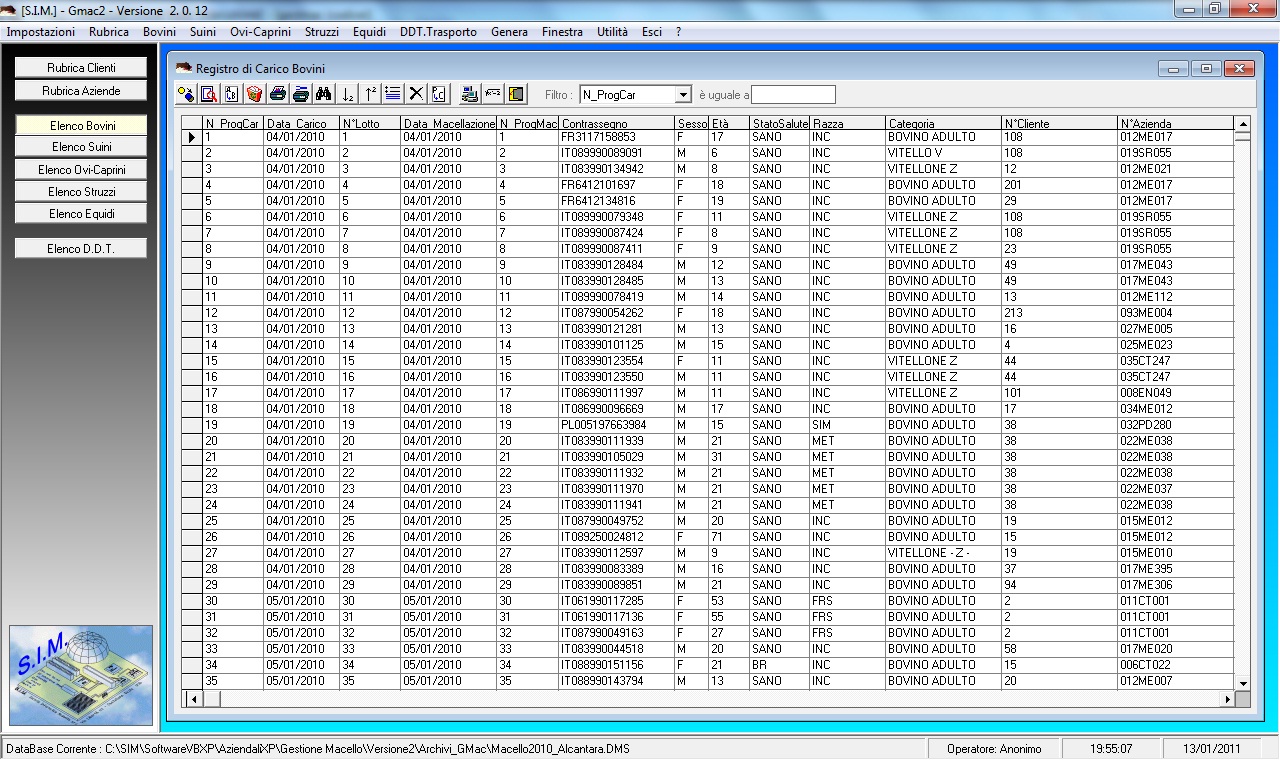This screenshot has width=1280, height=760.
Task: Click the S.I.M. logo image
Action: (81, 675)
